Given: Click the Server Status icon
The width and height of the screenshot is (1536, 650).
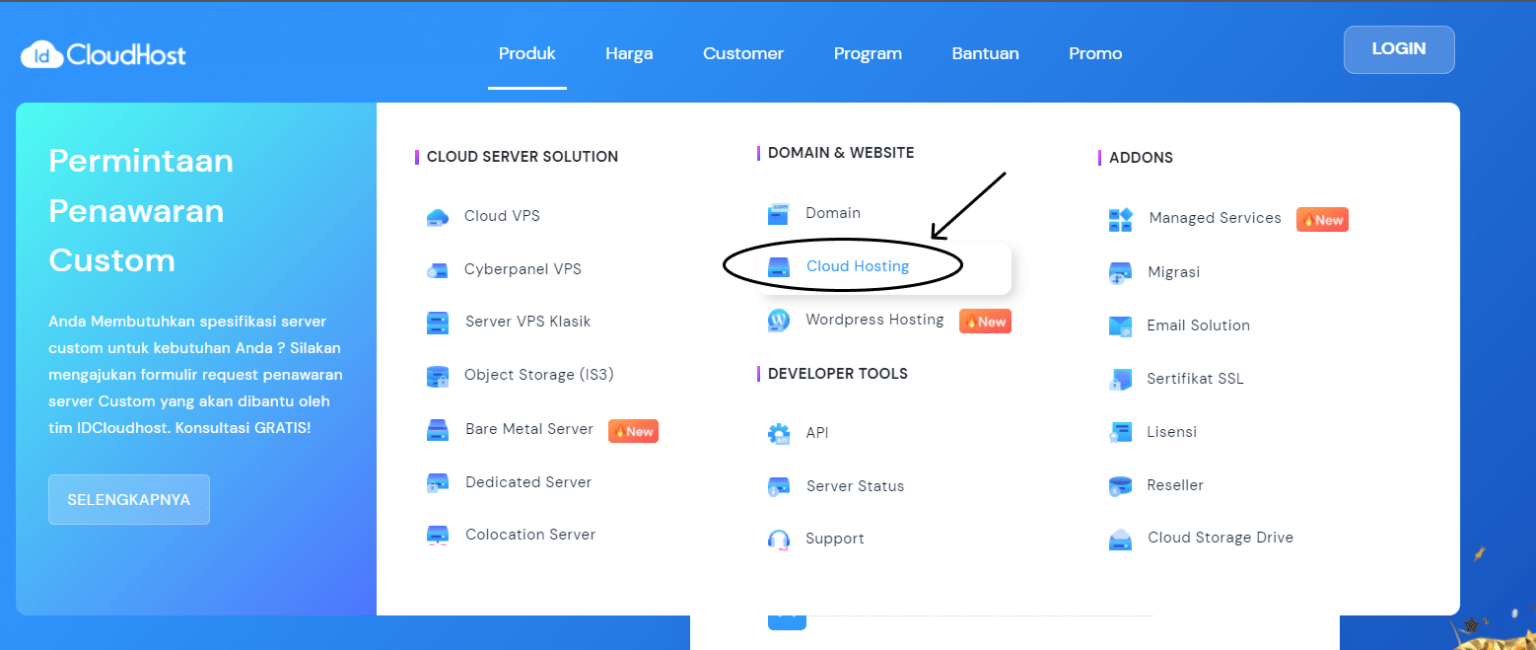Looking at the screenshot, I should click(779, 486).
